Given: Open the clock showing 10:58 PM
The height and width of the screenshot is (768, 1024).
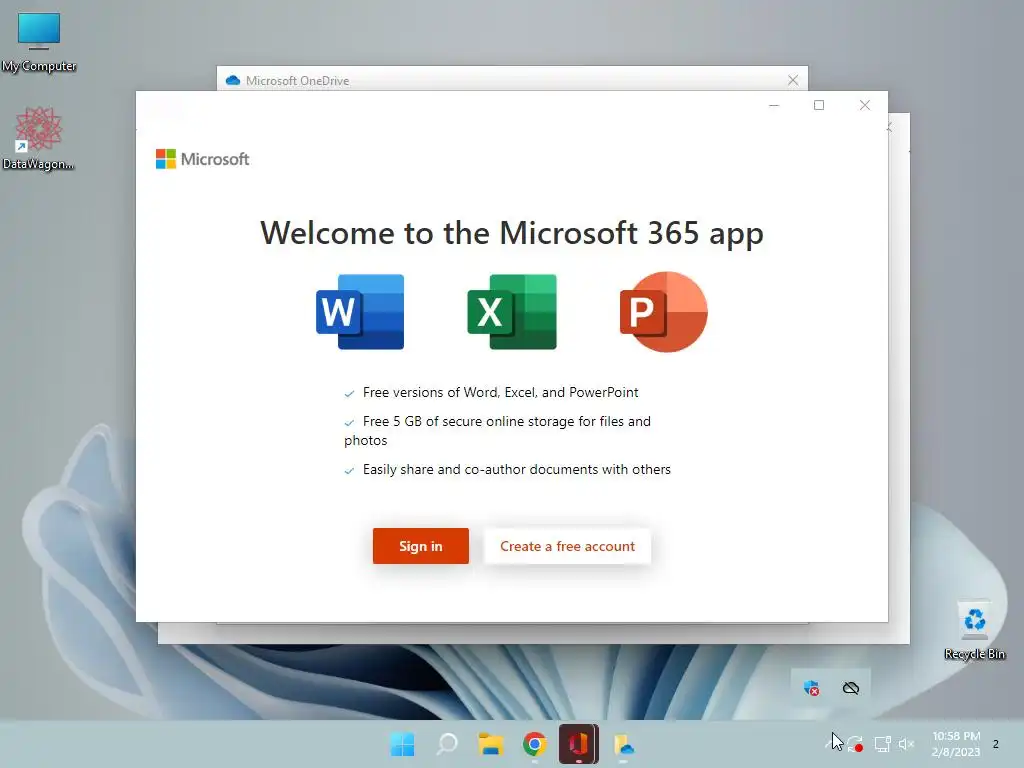Looking at the screenshot, I should click(x=956, y=744).
